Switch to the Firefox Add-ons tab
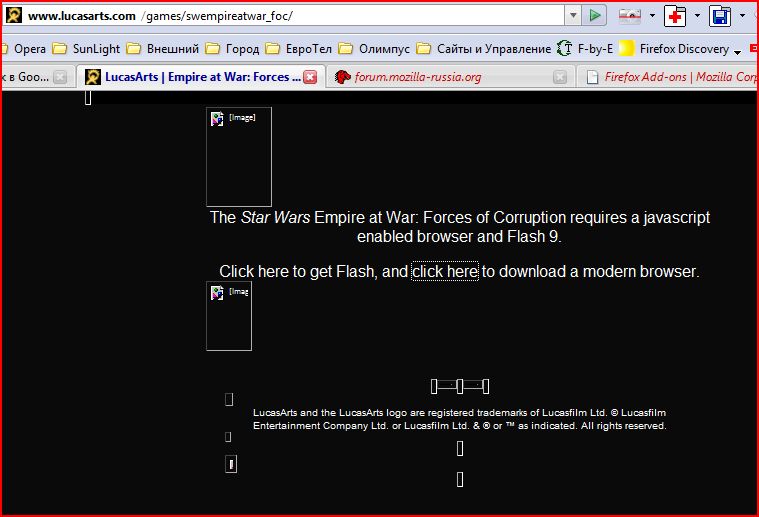 [666, 77]
